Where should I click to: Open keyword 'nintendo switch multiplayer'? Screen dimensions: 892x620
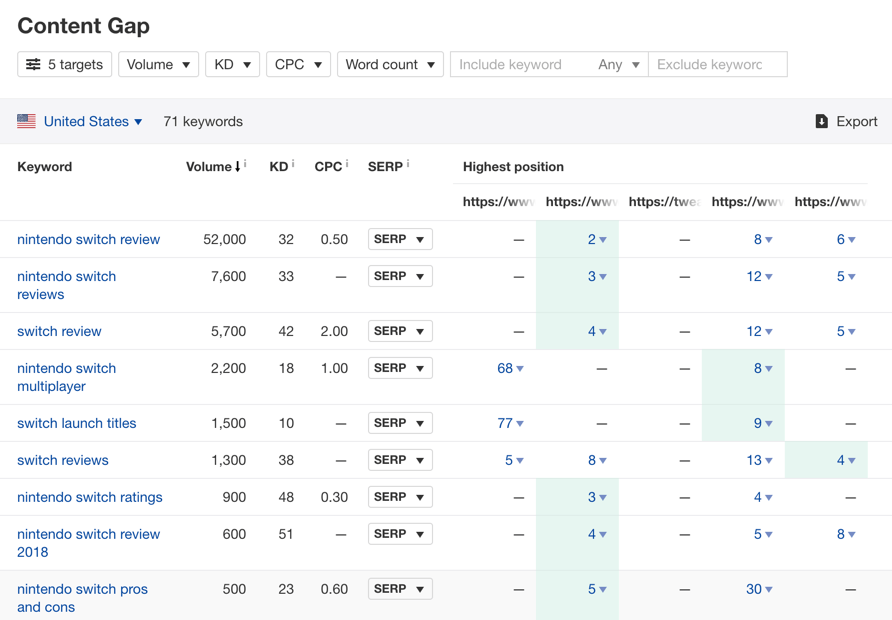pyautogui.click(x=67, y=377)
